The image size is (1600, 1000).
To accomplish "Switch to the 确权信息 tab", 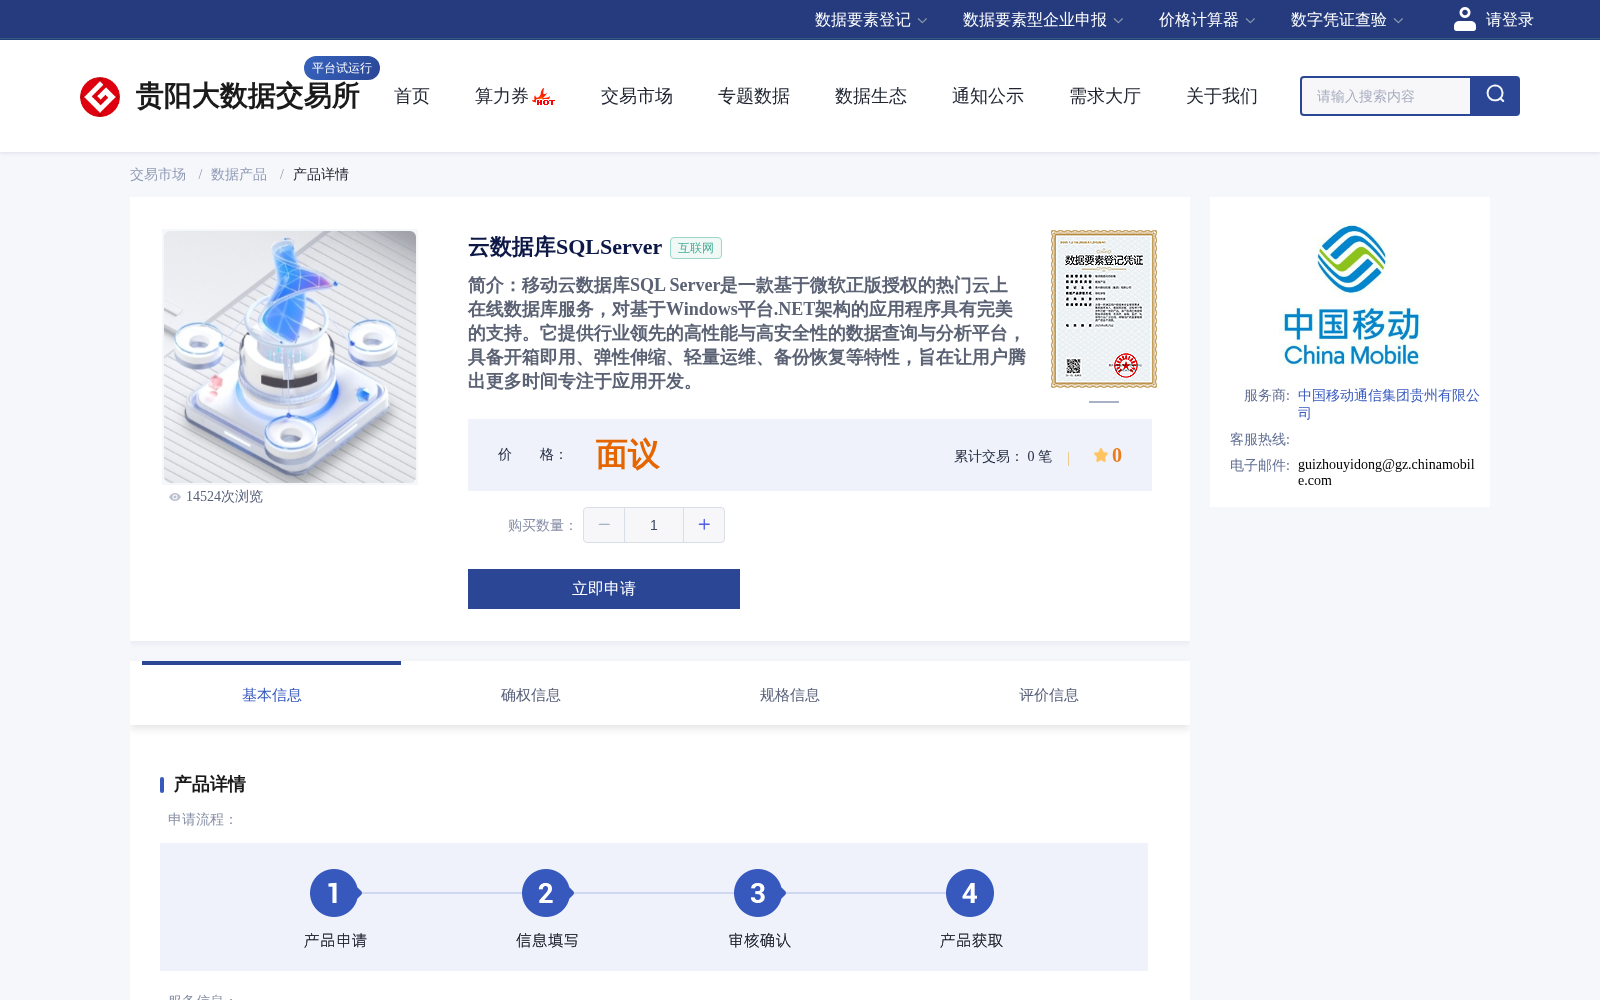I will (x=530, y=695).
